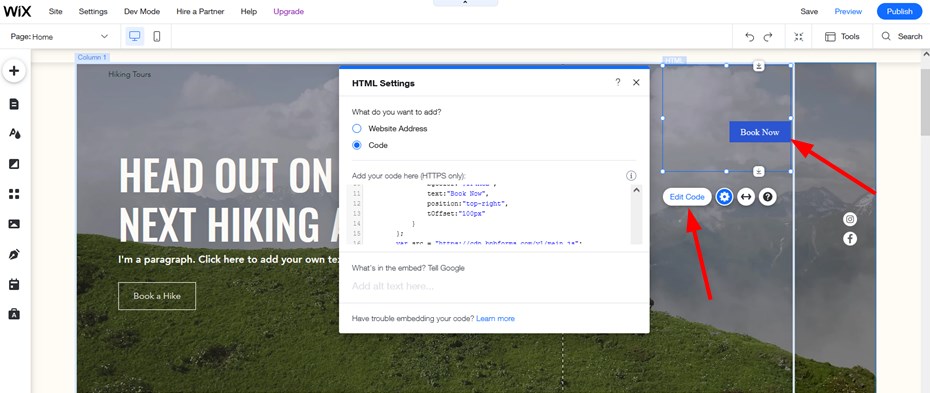Open the Page: Home dropdown
The image size is (930, 393).
[x=59, y=36]
